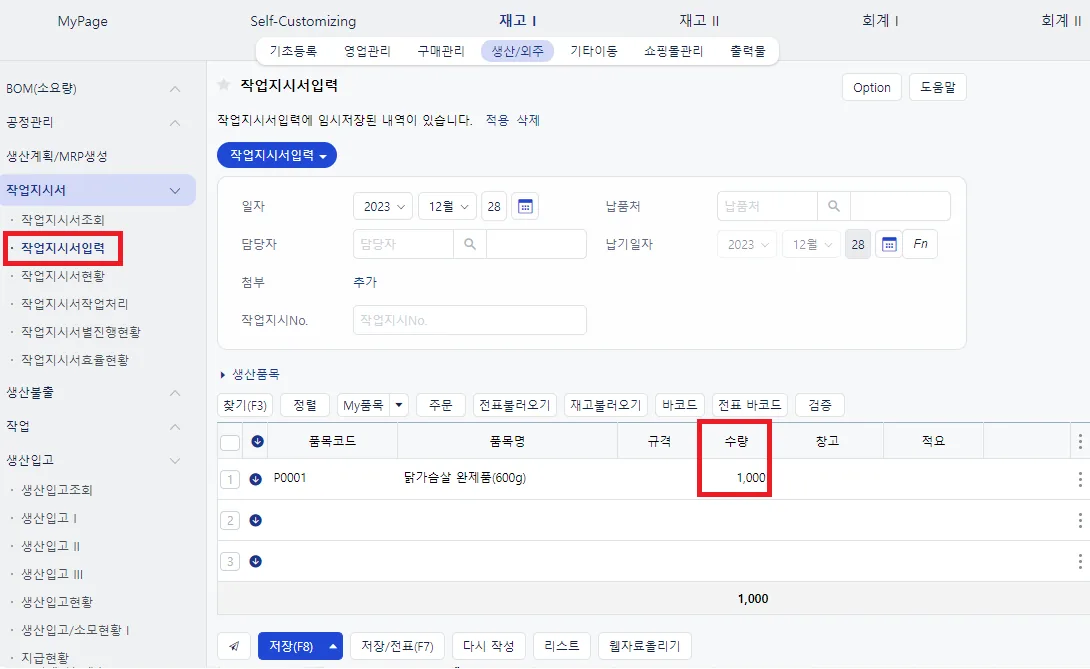
Task: Switch to the 구매관리 tab
Action: click(x=441, y=51)
